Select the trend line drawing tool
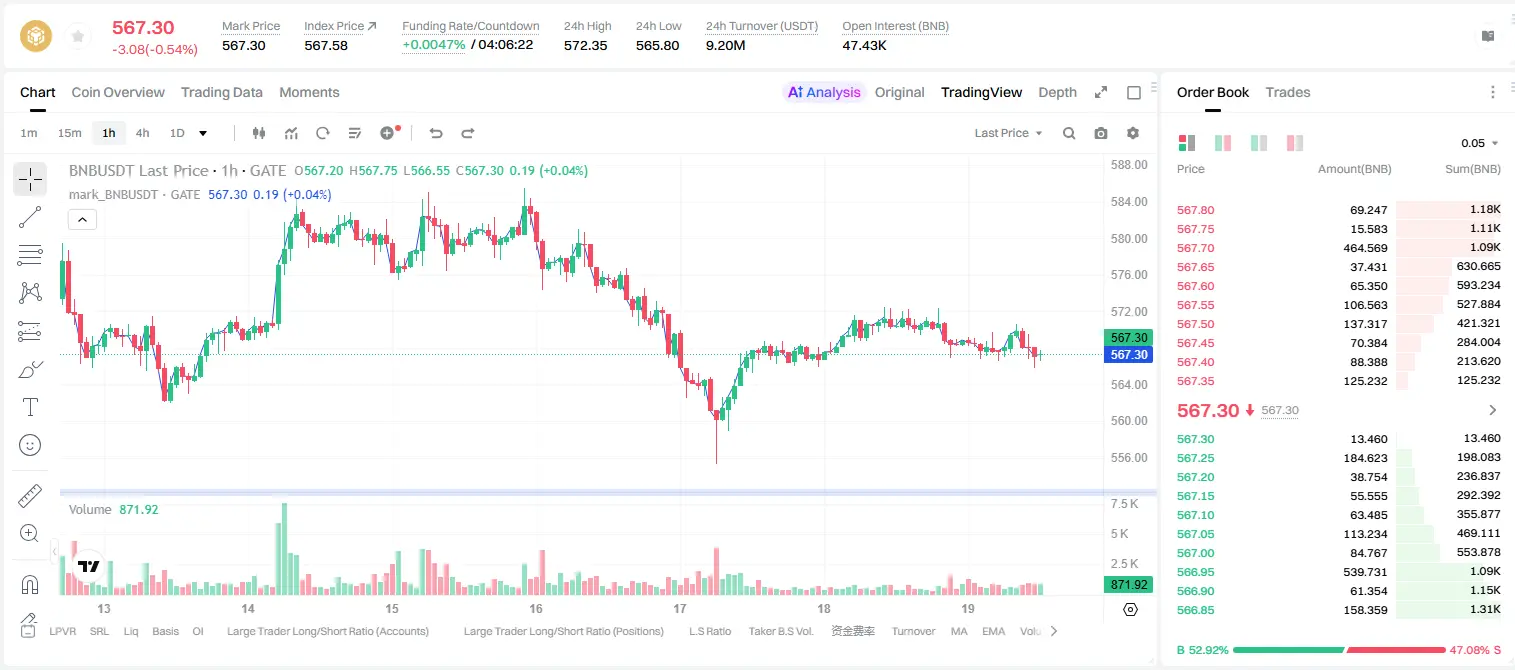Image resolution: width=1515 pixels, height=670 pixels. pyautogui.click(x=30, y=217)
